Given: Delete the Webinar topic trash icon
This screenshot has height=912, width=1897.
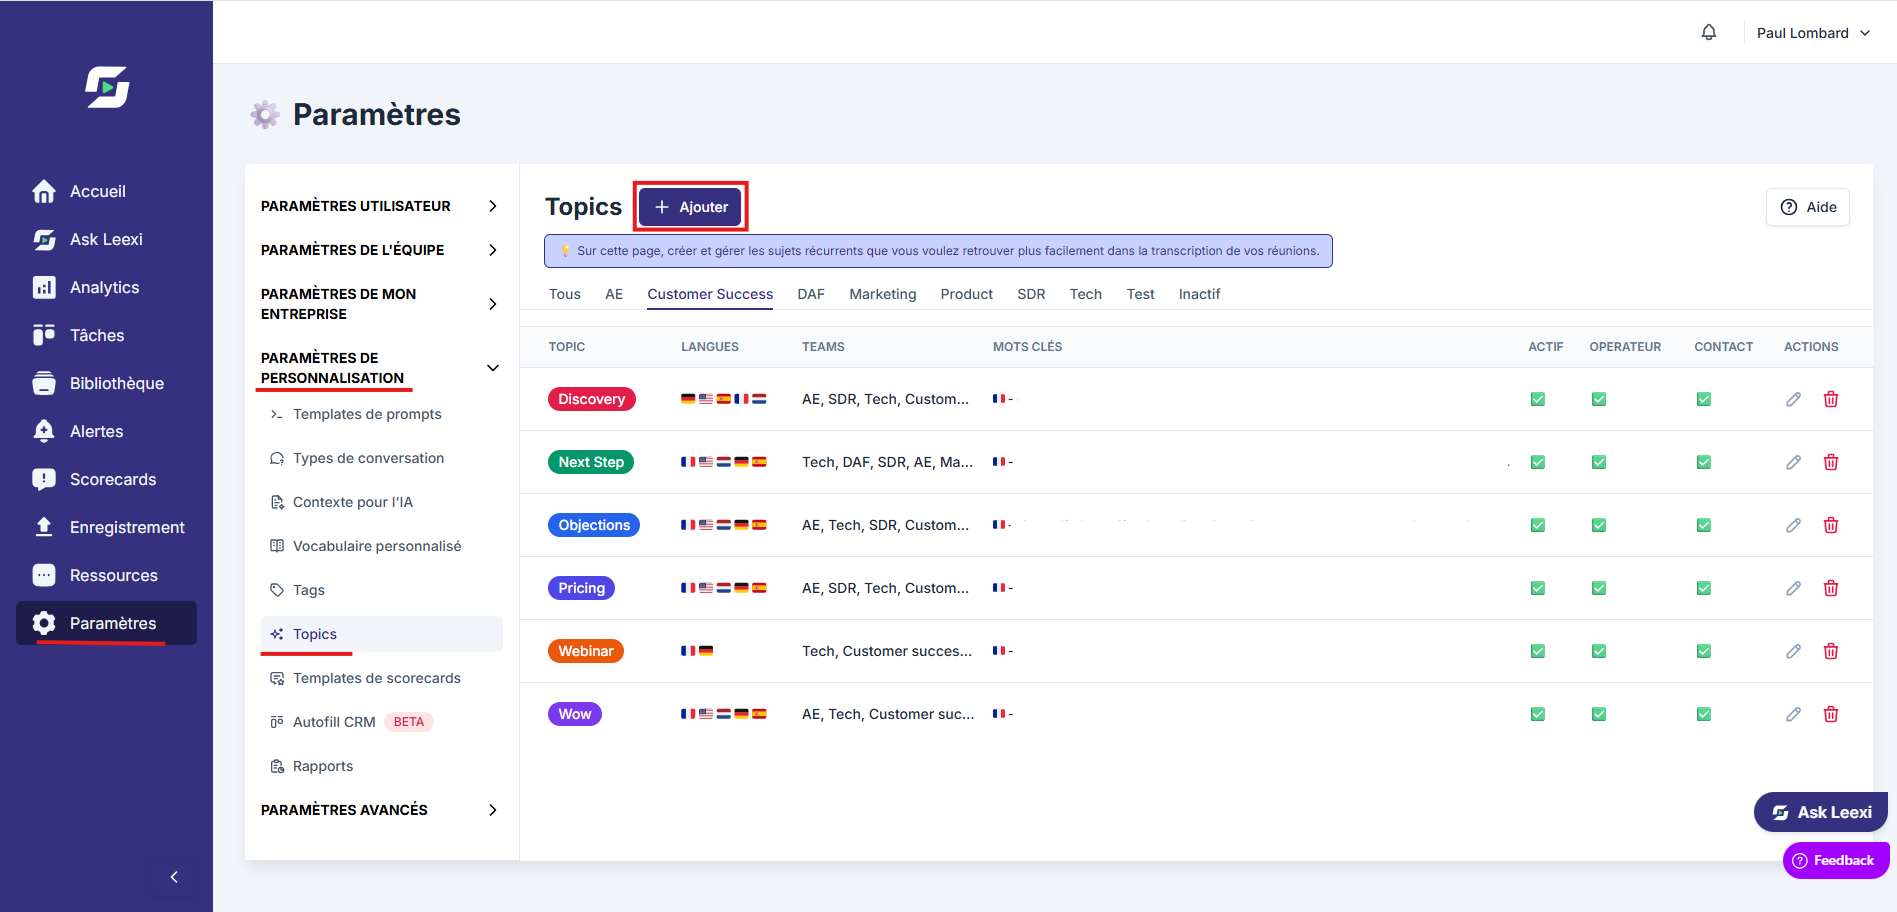Looking at the screenshot, I should [x=1831, y=651].
